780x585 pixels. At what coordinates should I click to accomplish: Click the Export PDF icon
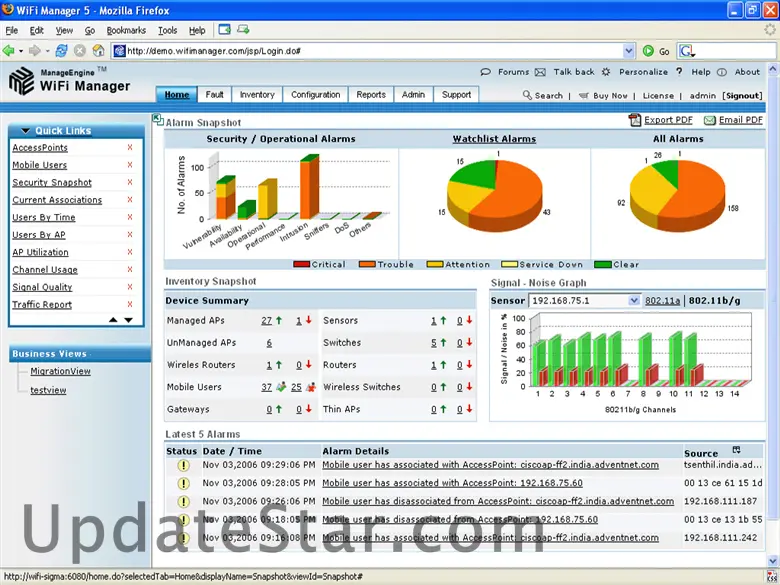[635, 120]
